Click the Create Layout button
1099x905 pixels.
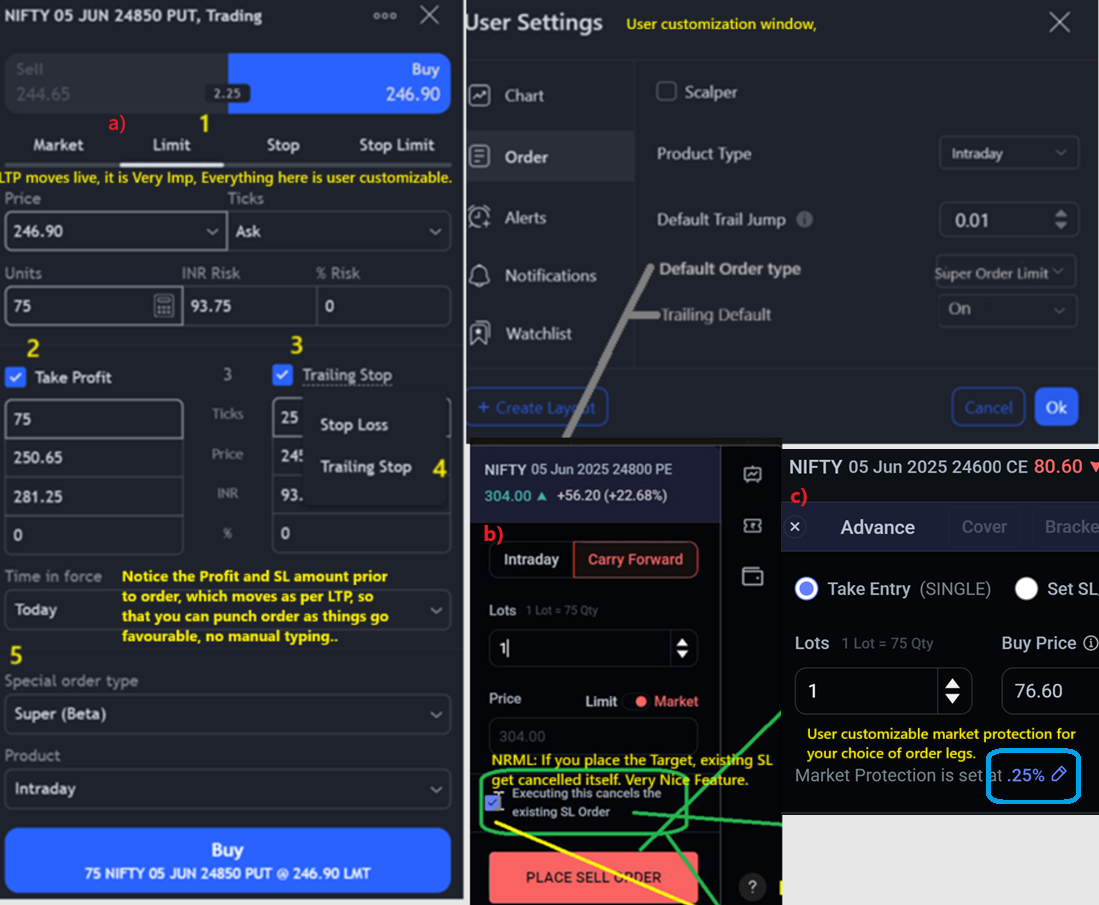[x=537, y=407]
